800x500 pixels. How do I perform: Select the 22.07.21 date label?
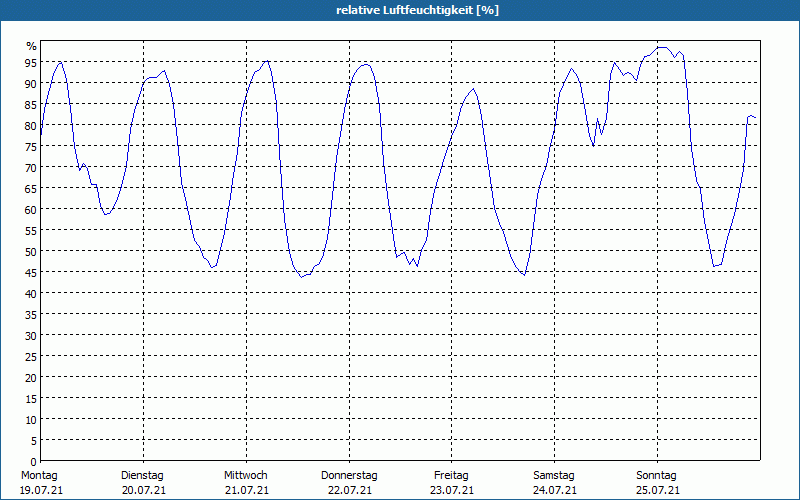click(349, 490)
